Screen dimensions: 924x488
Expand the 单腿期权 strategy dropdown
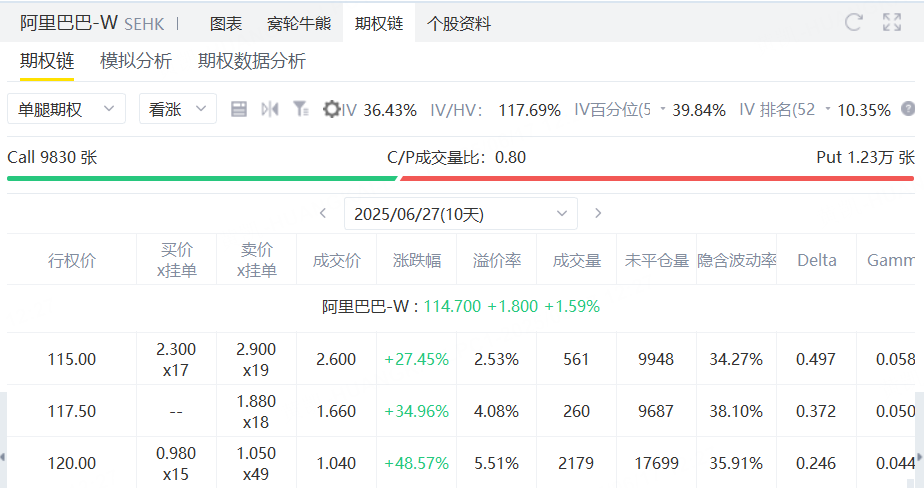pyautogui.click(x=67, y=109)
